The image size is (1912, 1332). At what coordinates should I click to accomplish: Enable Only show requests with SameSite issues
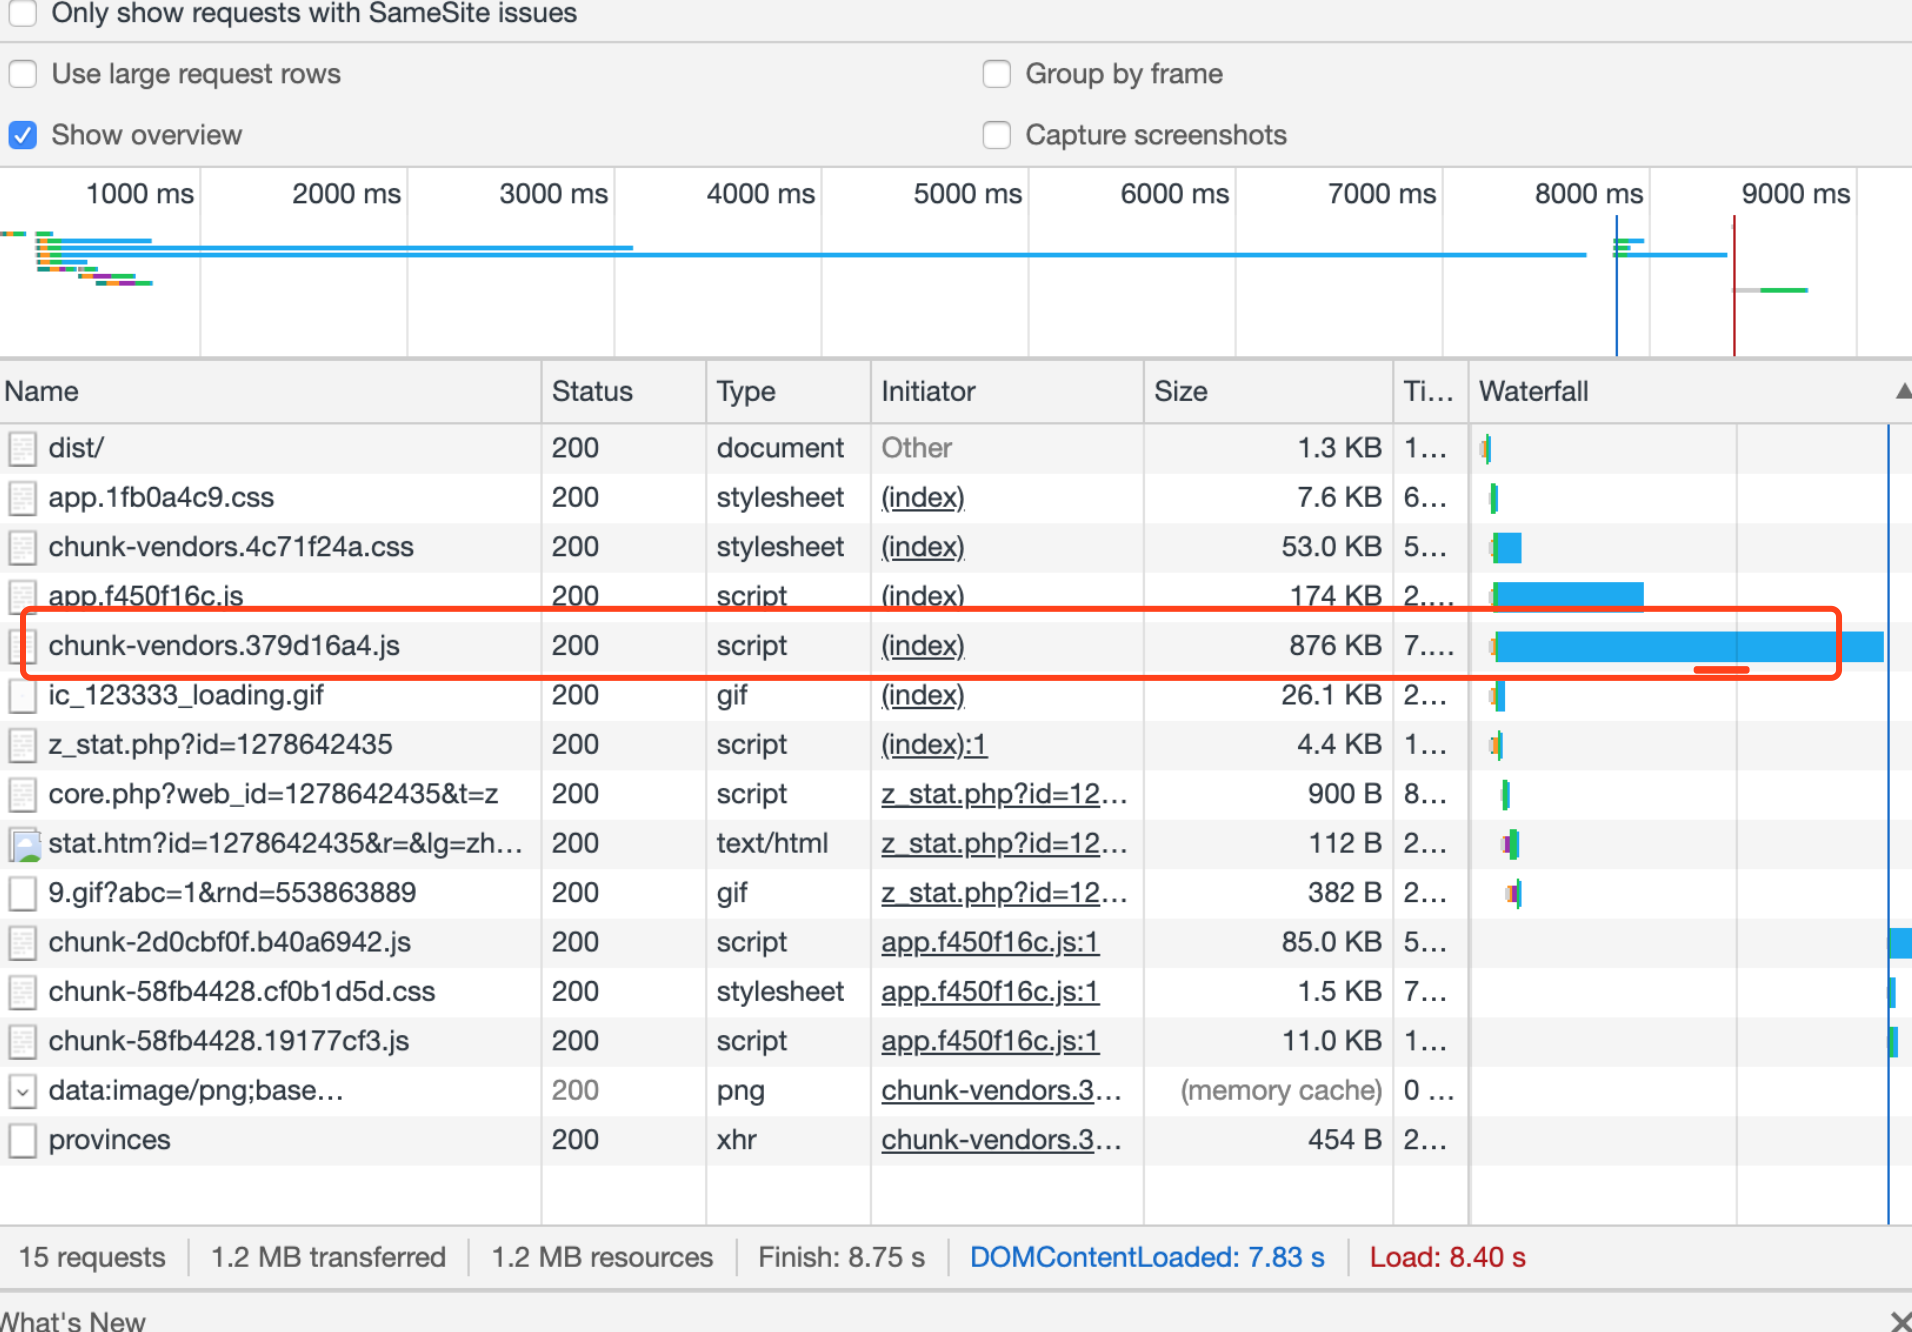22,12
